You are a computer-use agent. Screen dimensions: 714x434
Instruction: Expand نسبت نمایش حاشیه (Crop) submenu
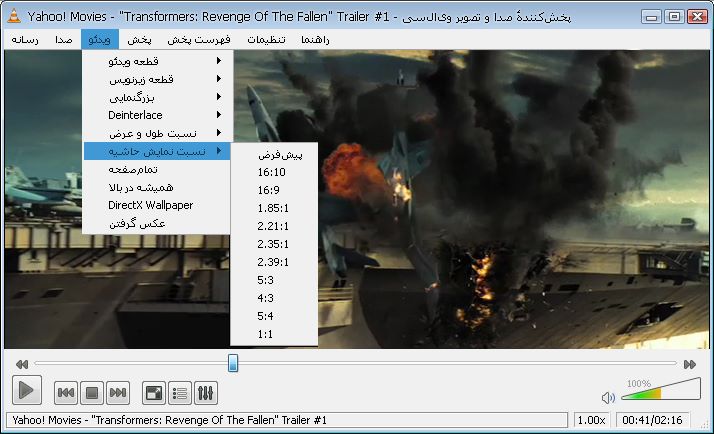[157, 151]
